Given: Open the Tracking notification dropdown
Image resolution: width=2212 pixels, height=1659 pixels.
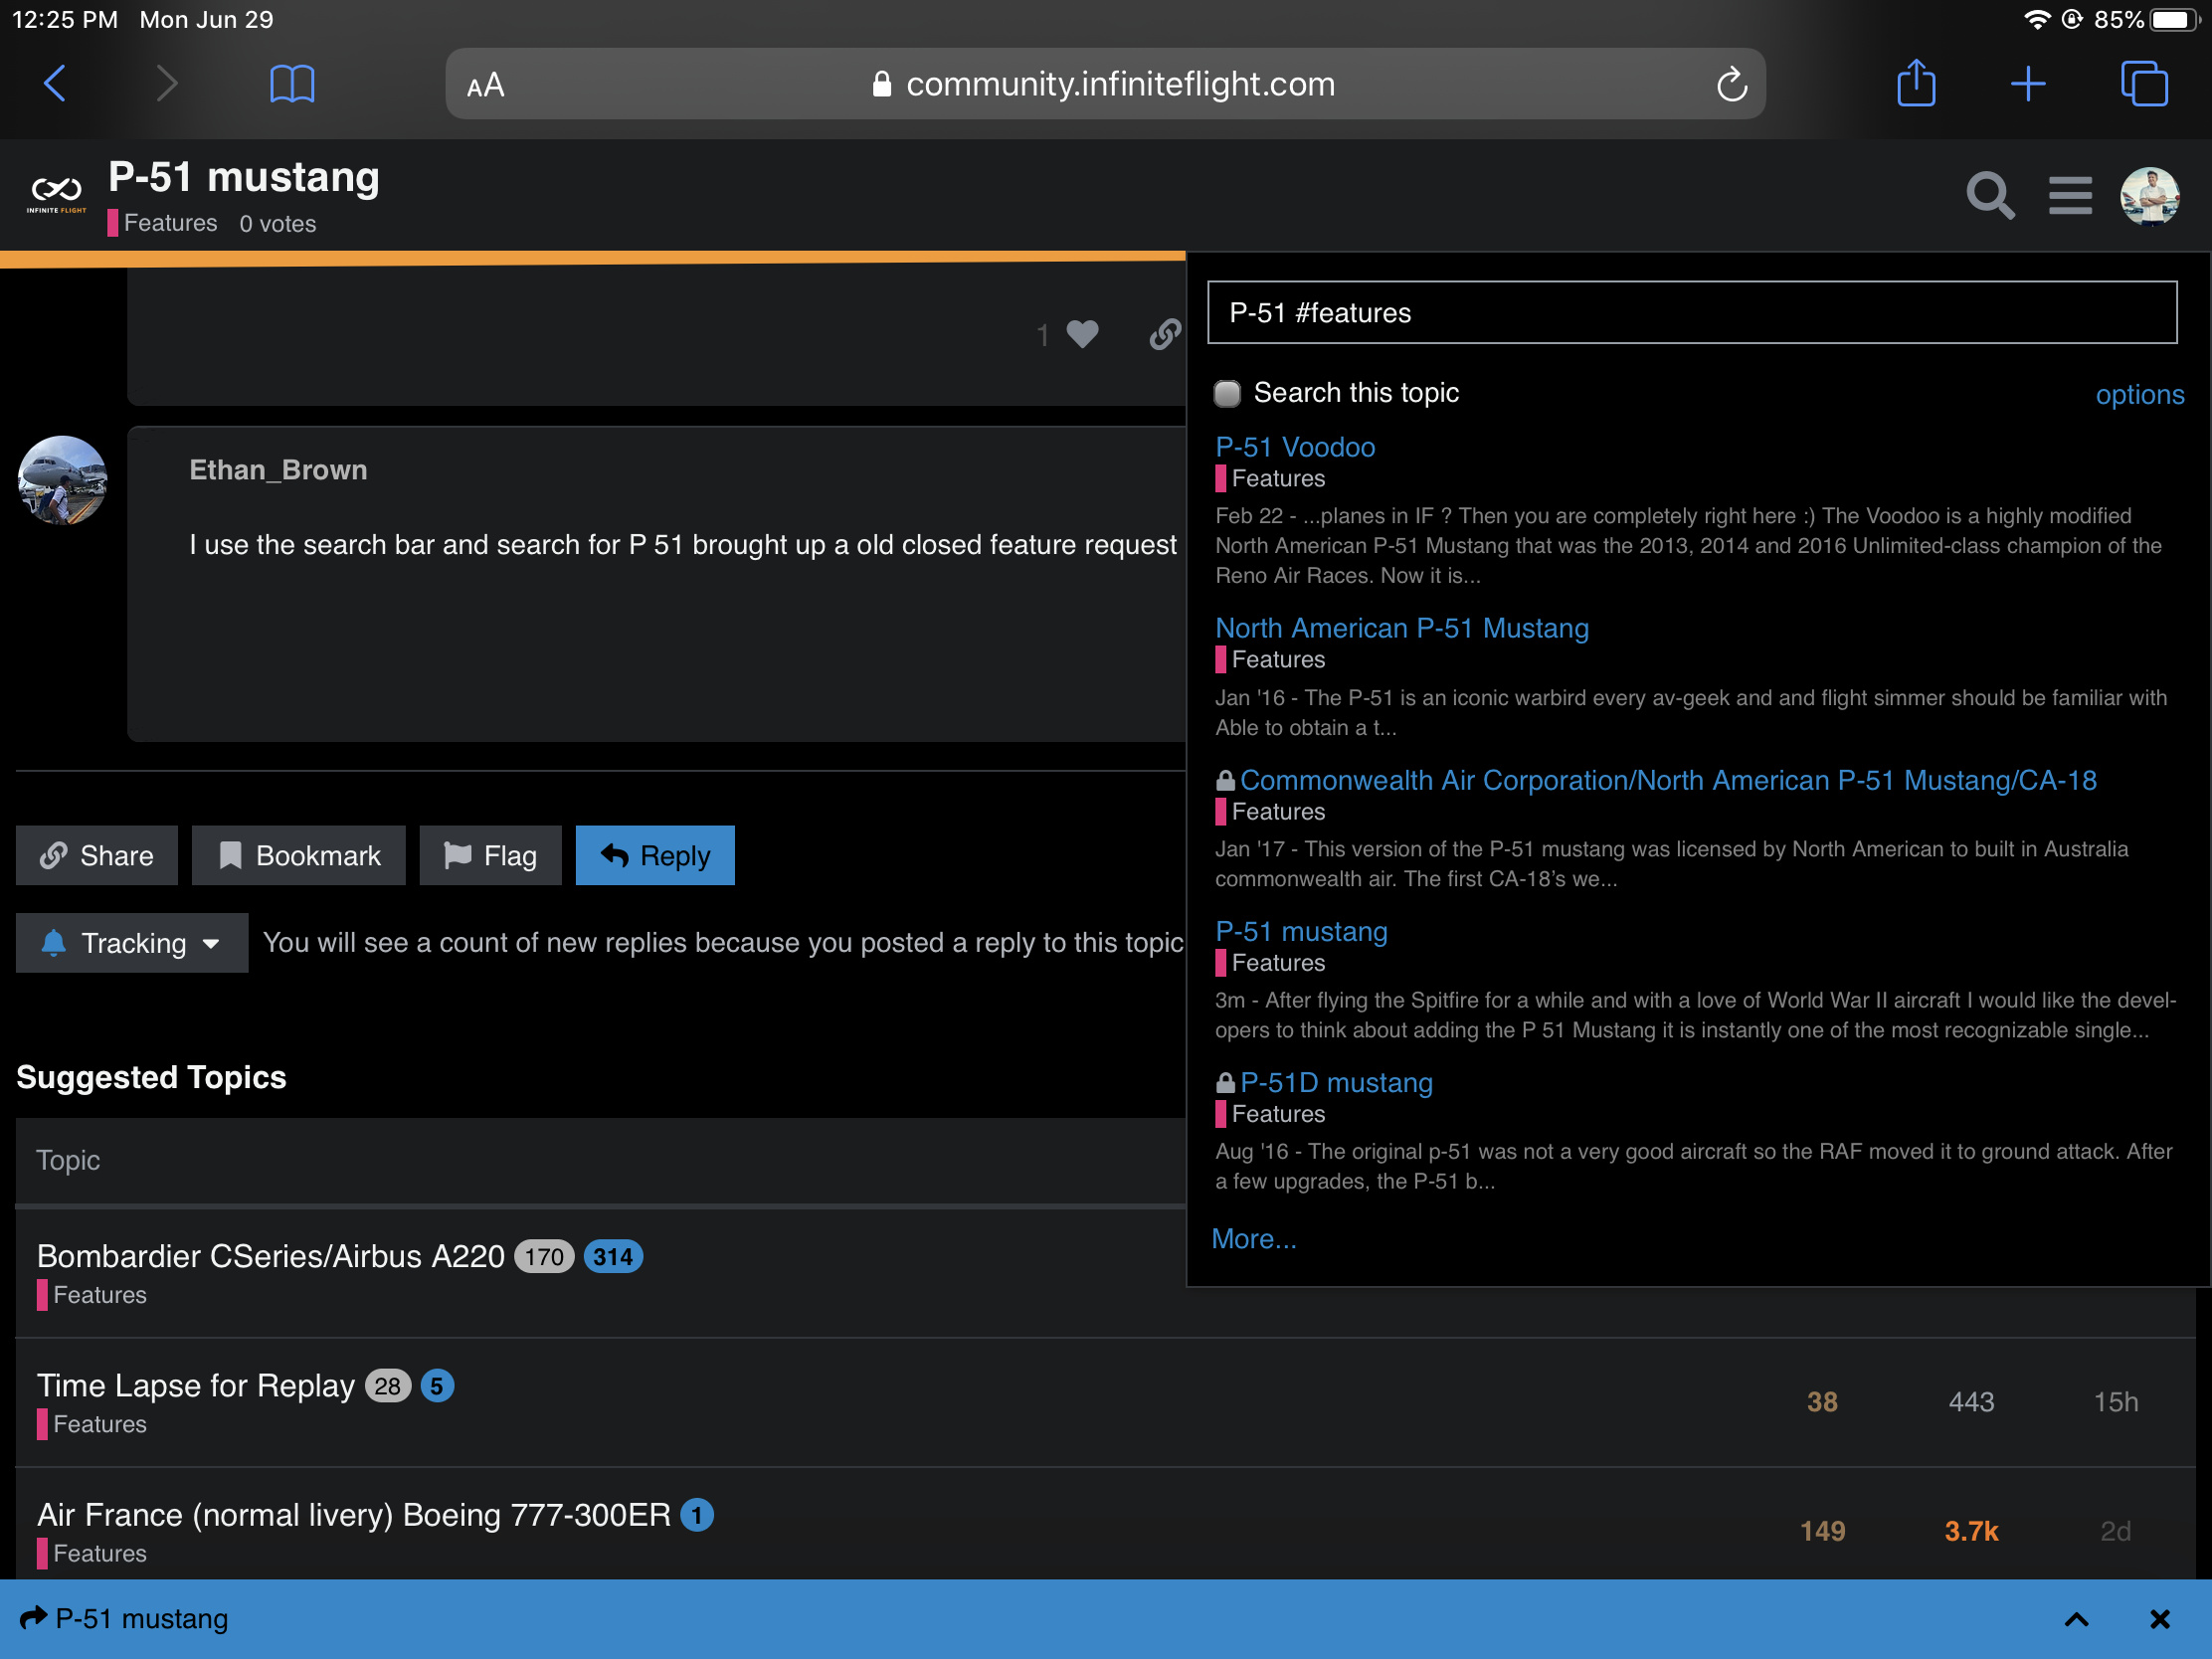Looking at the screenshot, I should pos(132,943).
